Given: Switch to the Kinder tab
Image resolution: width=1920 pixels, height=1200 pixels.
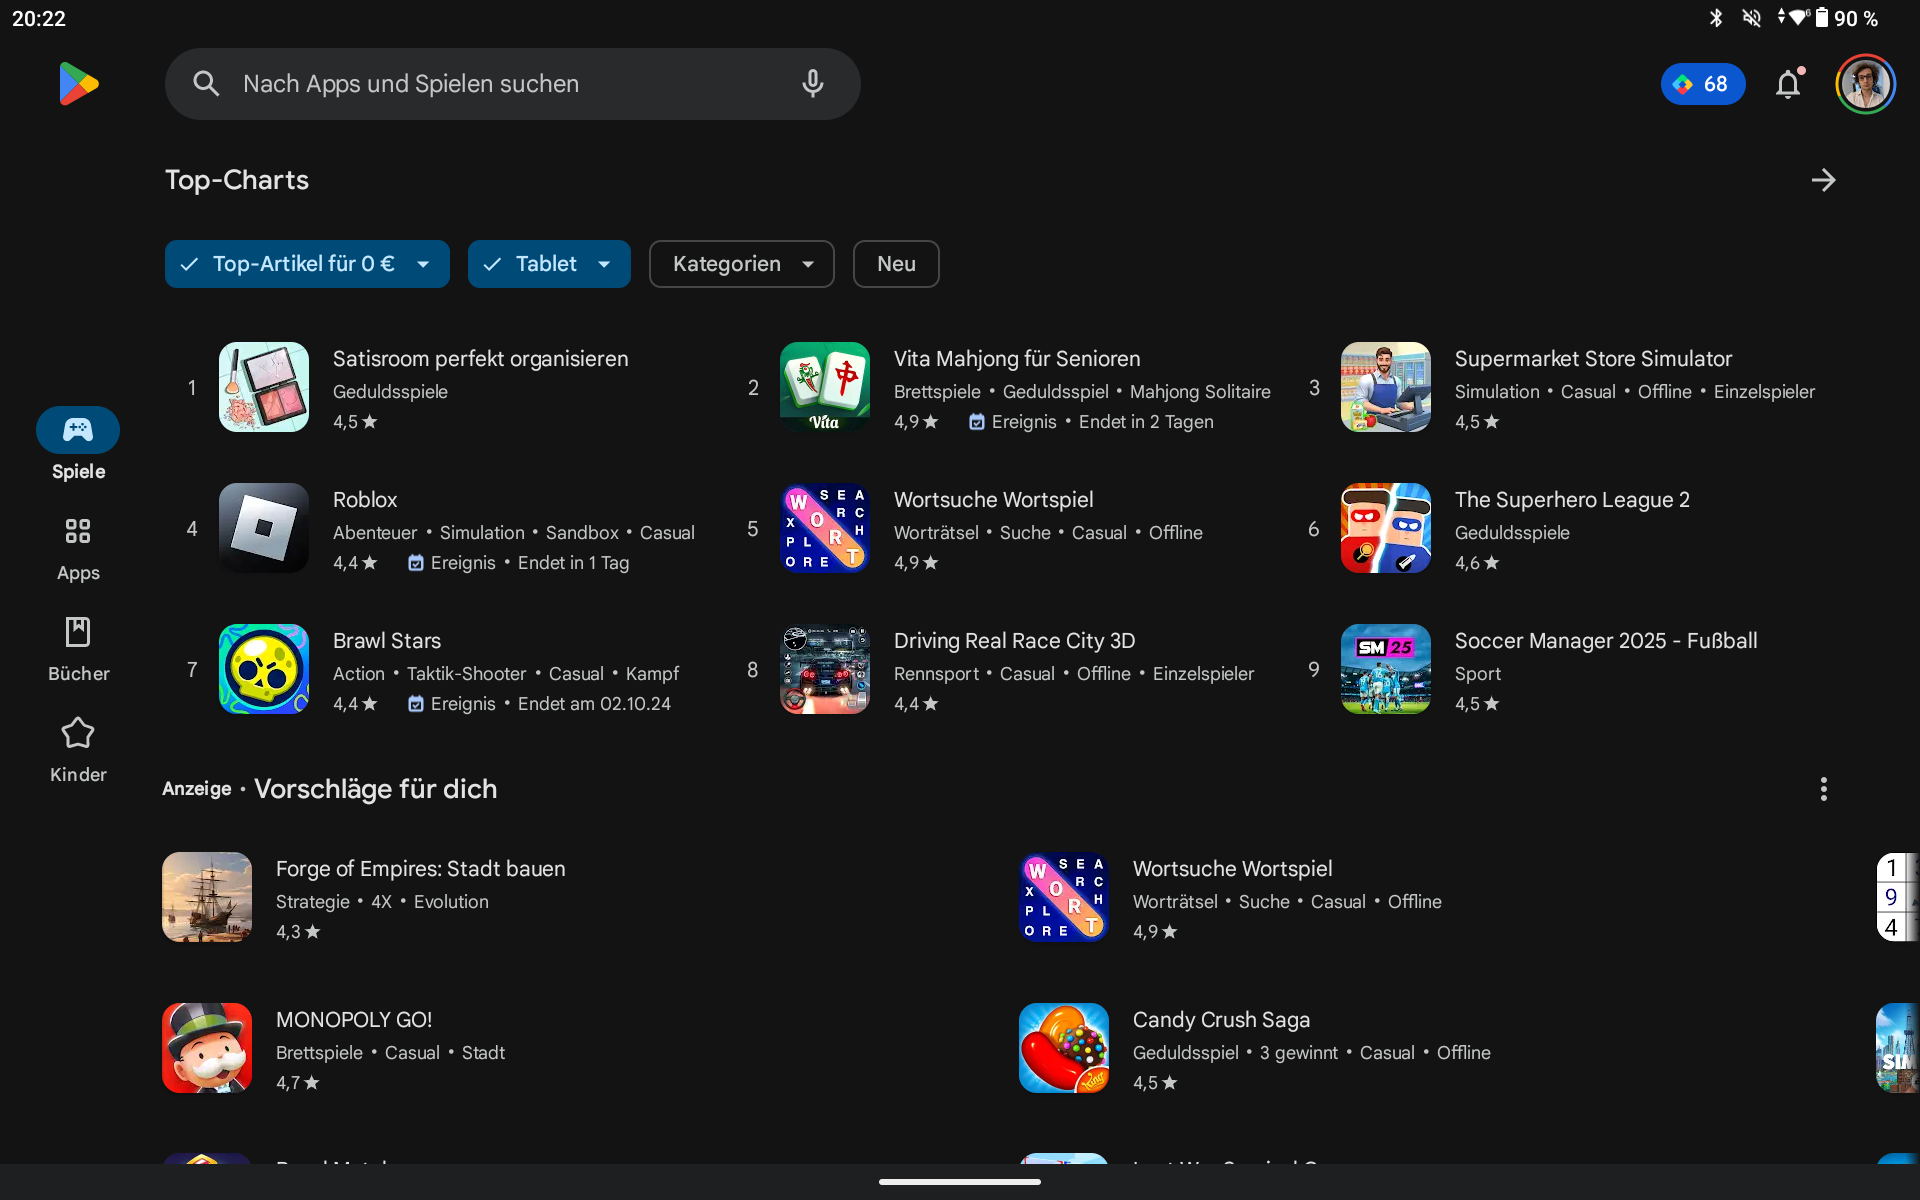Looking at the screenshot, I should (x=78, y=750).
